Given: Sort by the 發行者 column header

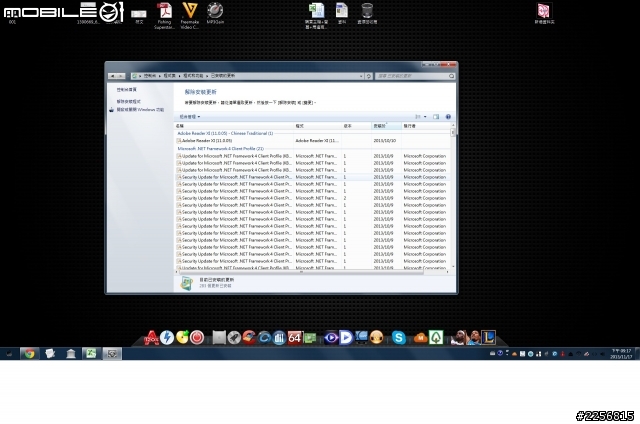Looking at the screenshot, I should 425,126.
